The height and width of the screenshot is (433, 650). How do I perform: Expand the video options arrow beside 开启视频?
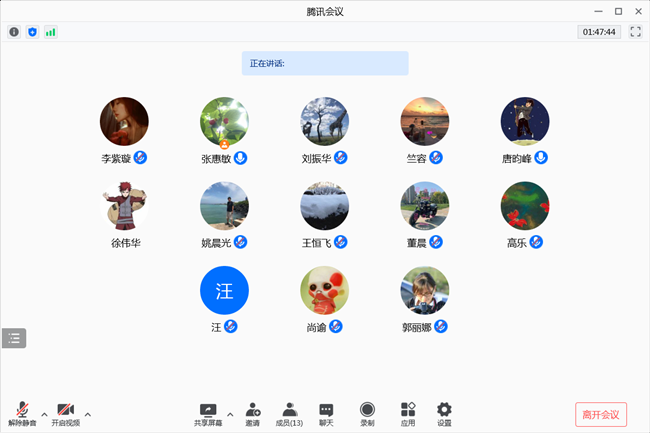pyautogui.click(x=88, y=413)
